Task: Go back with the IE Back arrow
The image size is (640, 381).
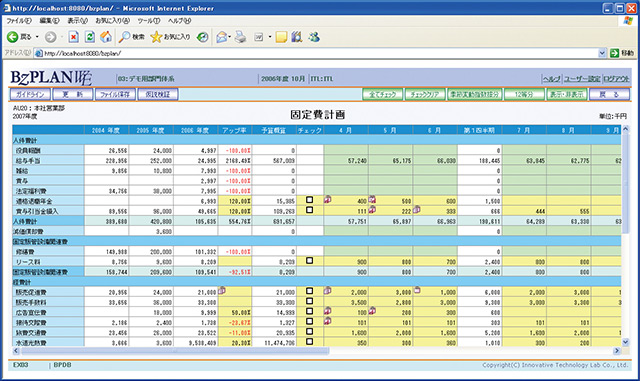Action: click(x=13, y=37)
